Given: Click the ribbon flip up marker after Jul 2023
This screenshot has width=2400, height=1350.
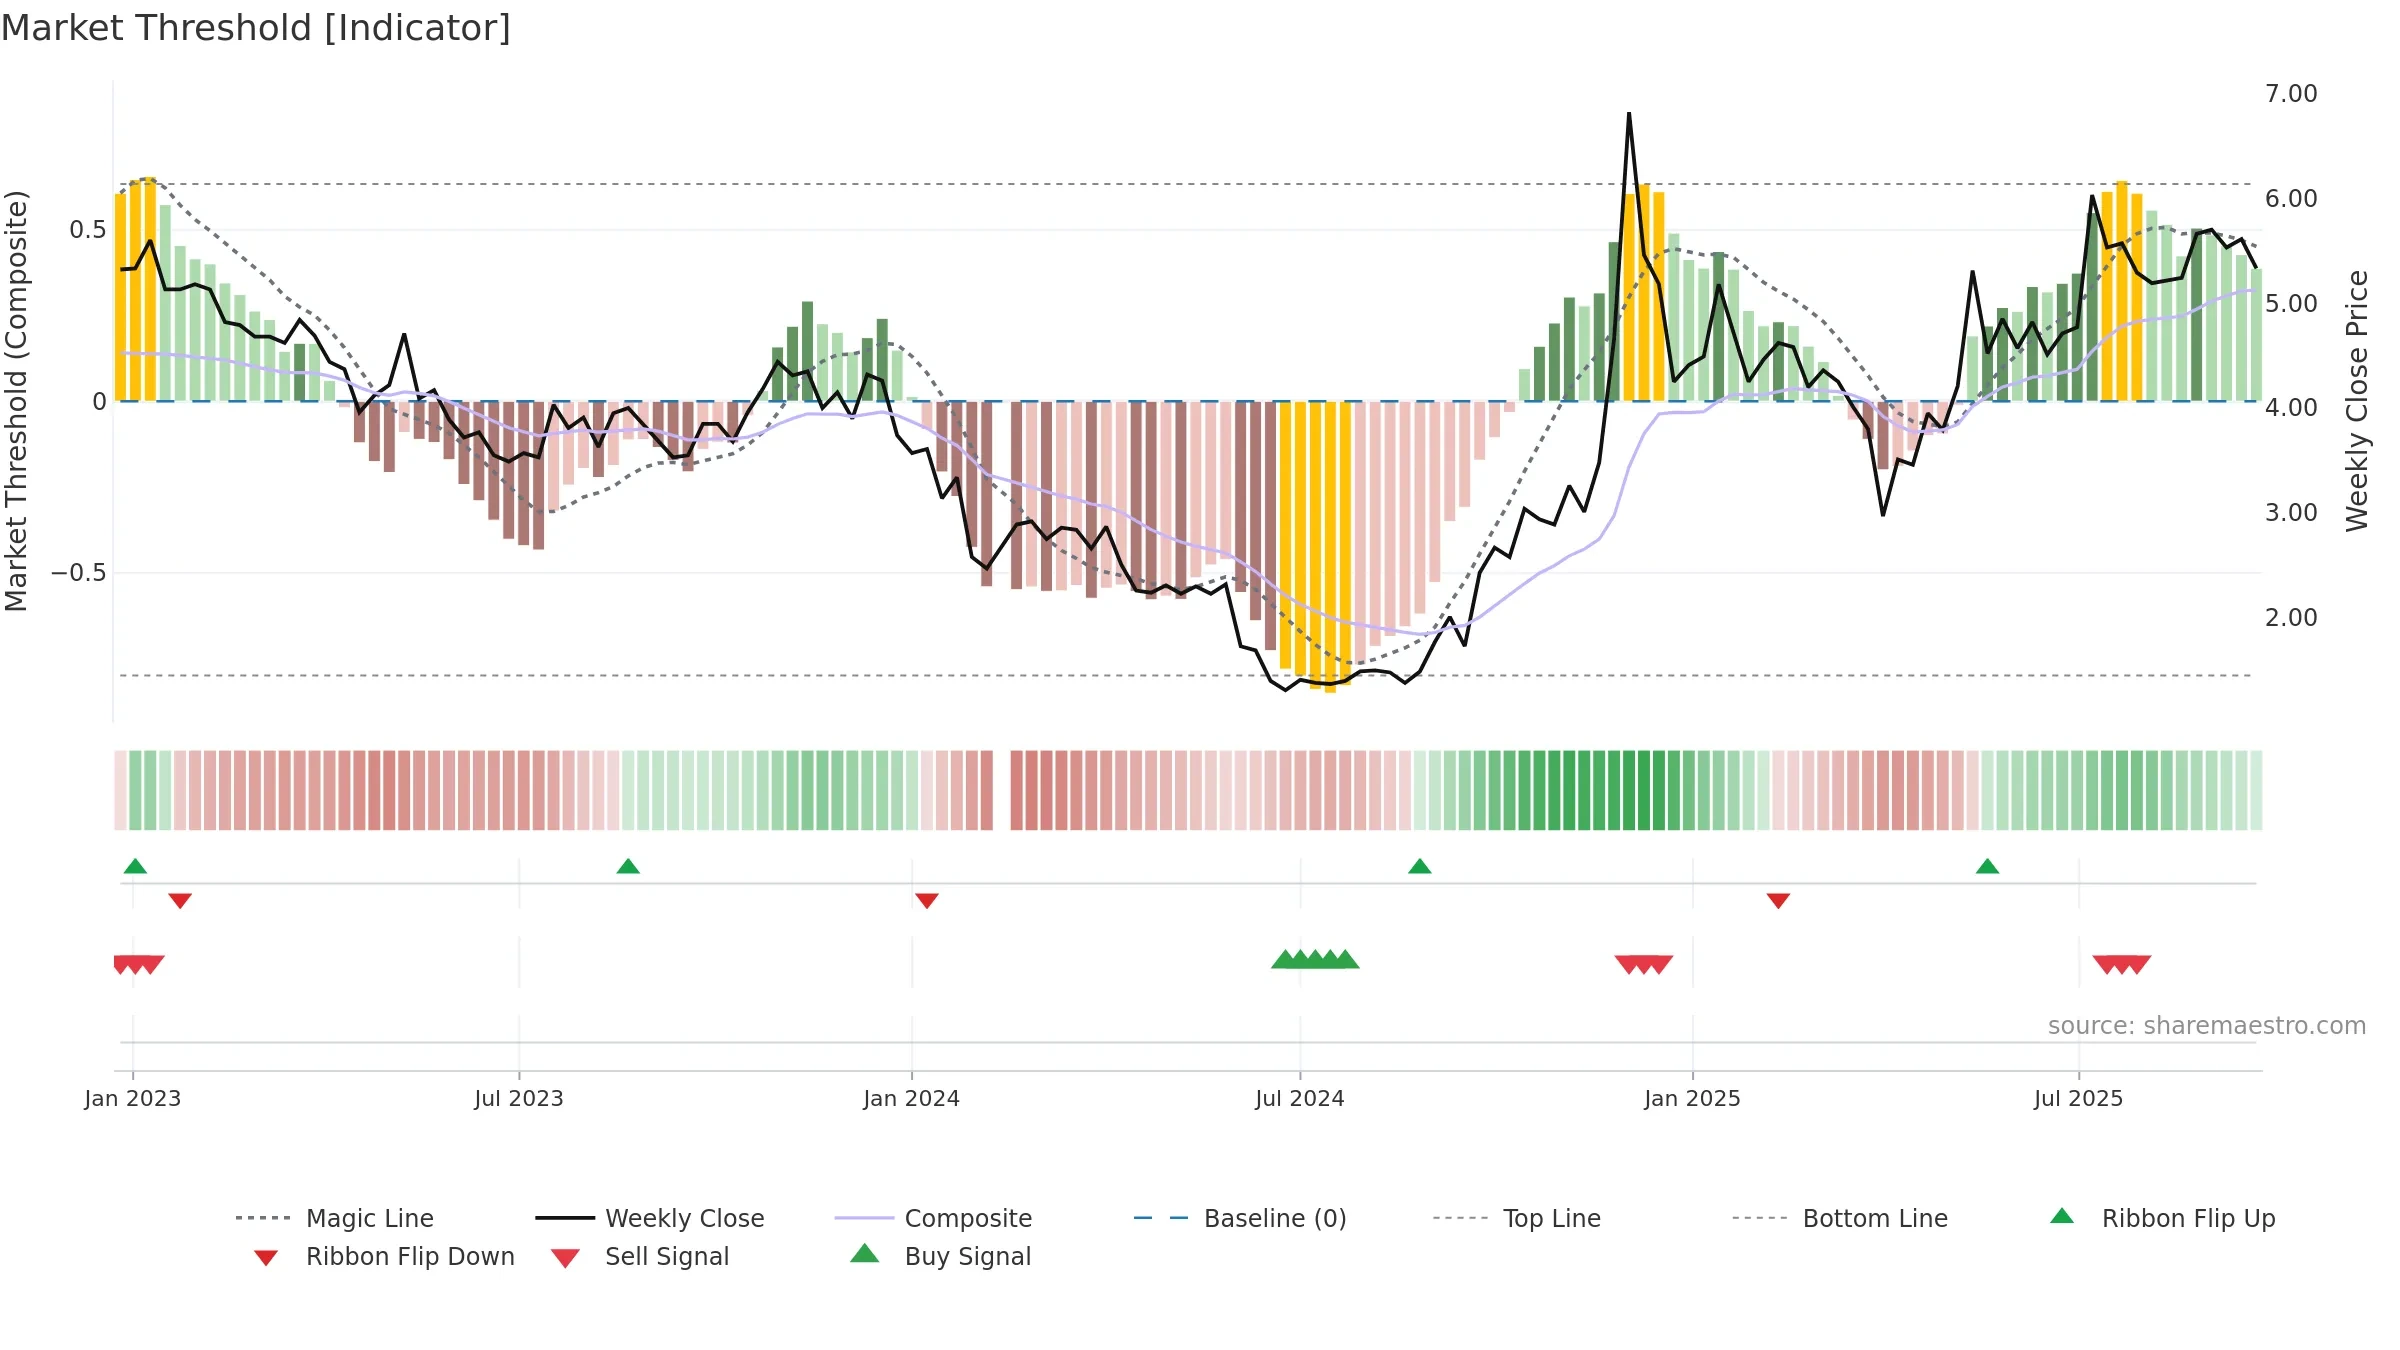Looking at the screenshot, I should click(x=628, y=866).
